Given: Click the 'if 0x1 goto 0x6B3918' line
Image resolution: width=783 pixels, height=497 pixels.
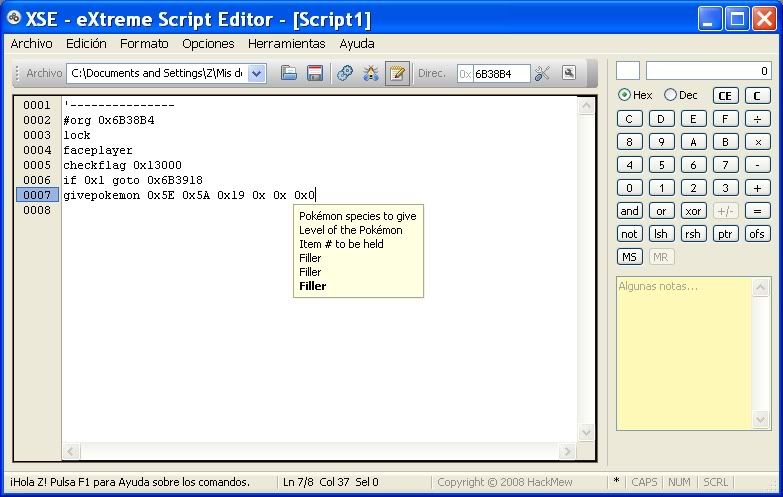Looking at the screenshot, I should coord(133,180).
